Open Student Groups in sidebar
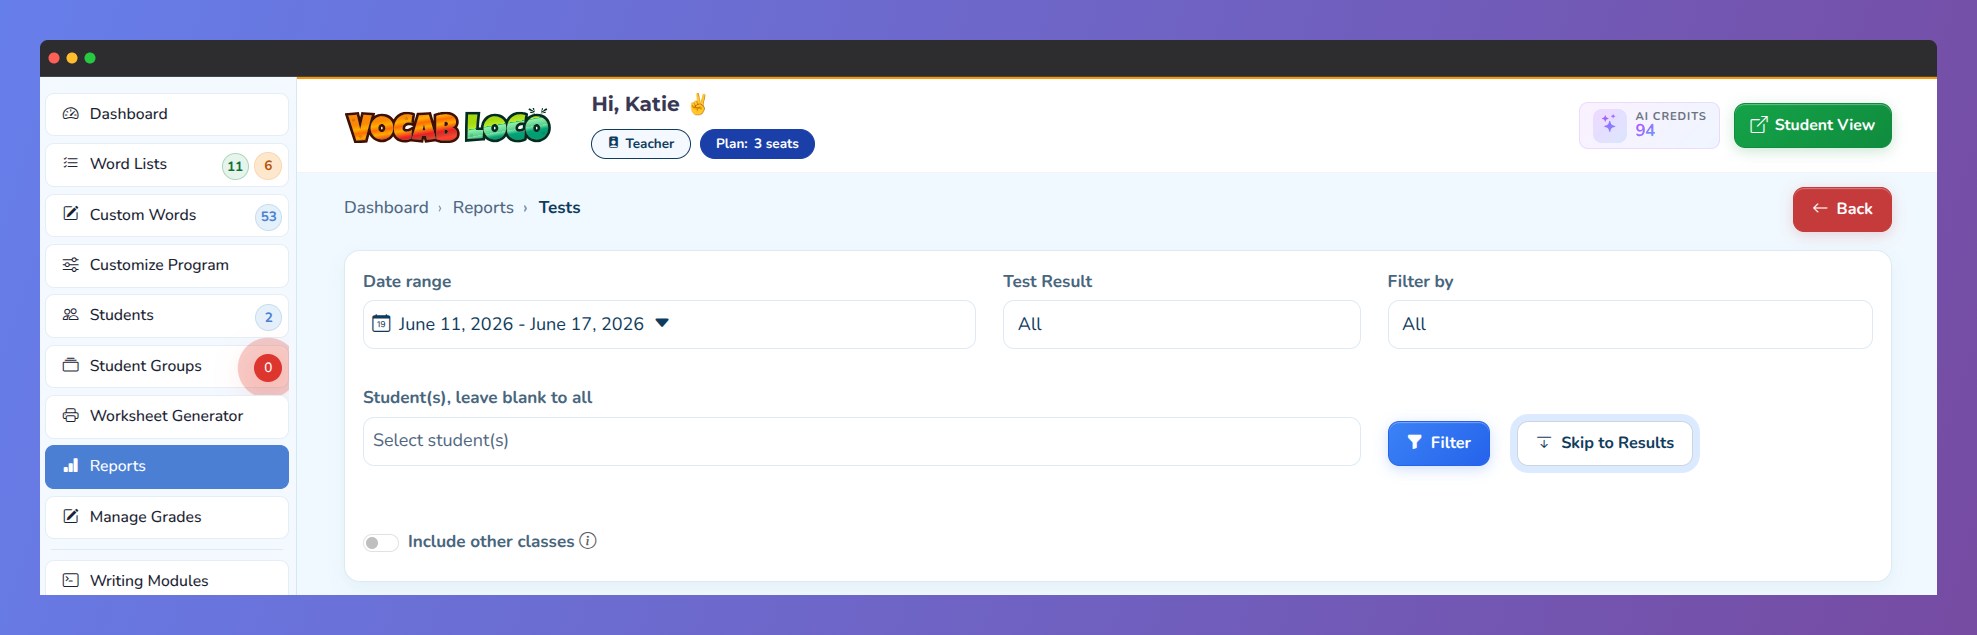The width and height of the screenshot is (1977, 635). 167,366
